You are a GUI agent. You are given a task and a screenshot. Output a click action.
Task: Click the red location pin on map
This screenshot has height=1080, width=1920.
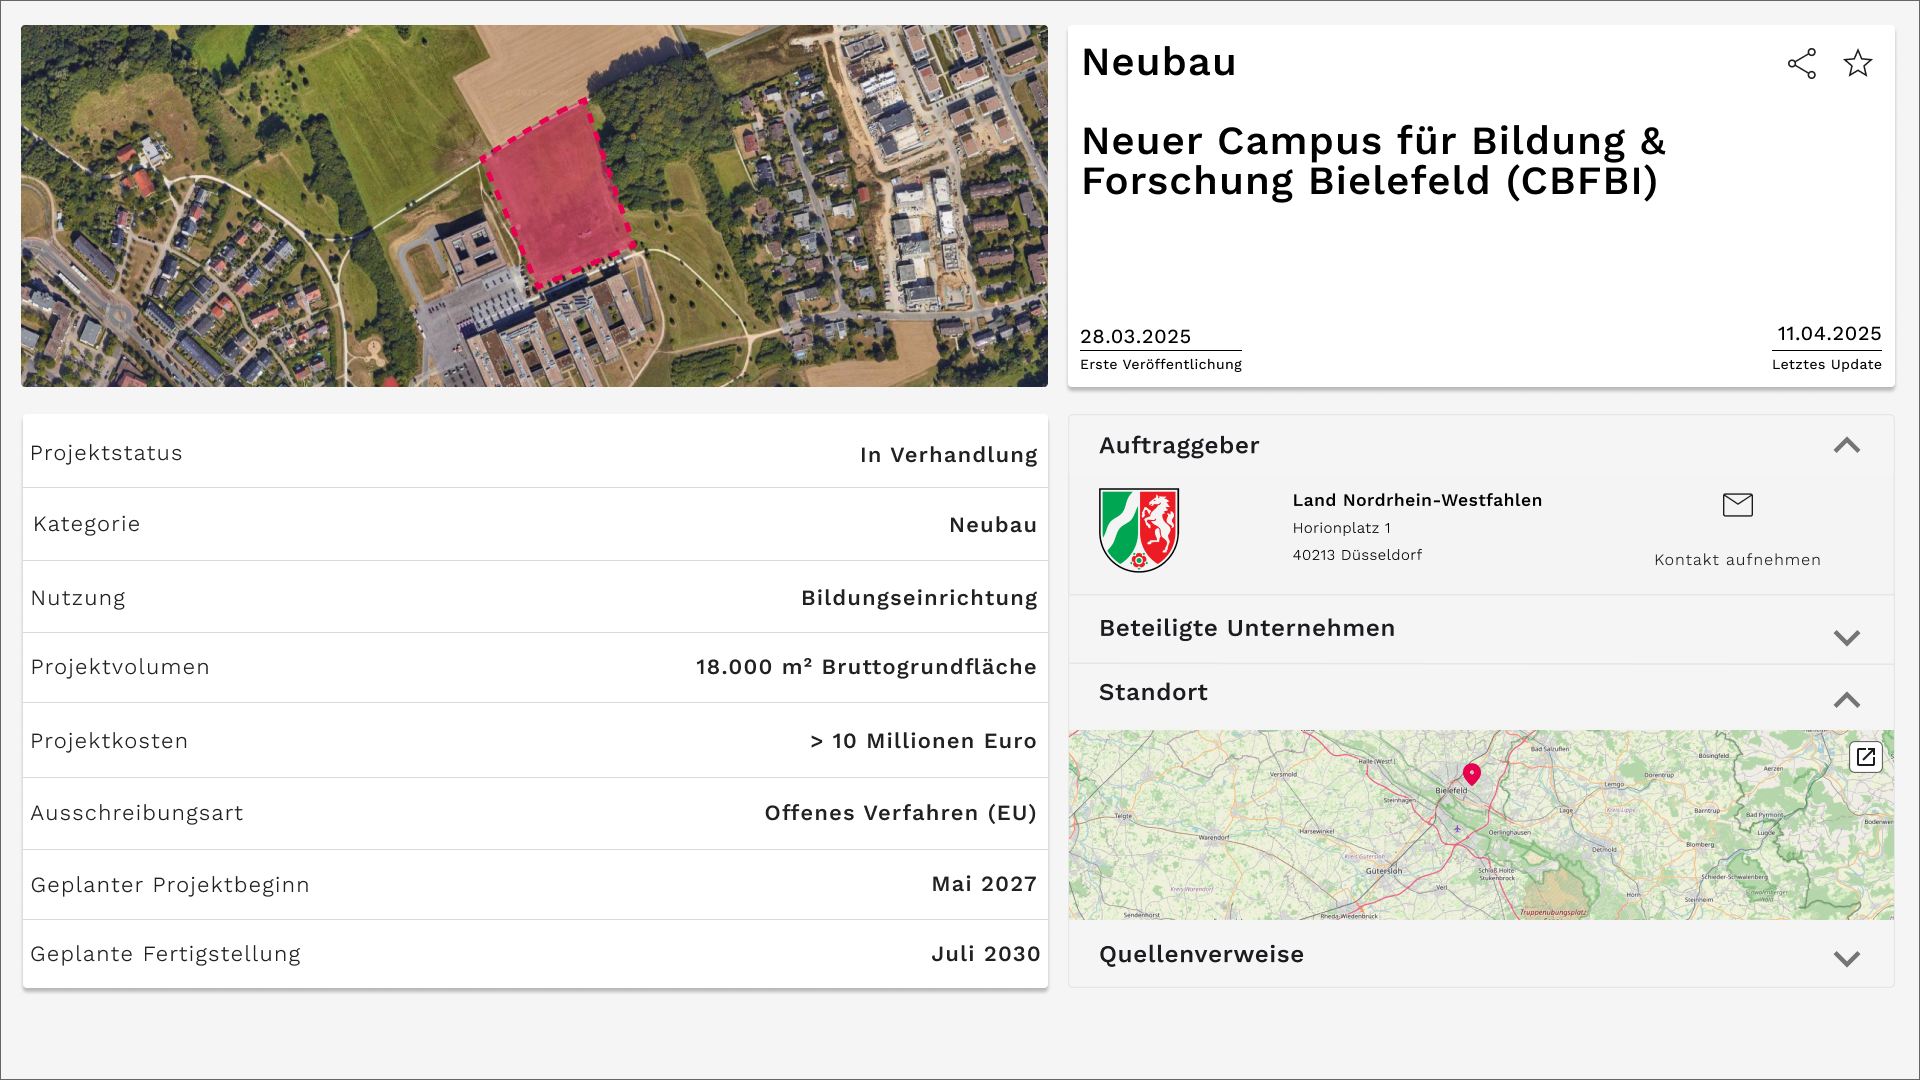(x=1471, y=773)
